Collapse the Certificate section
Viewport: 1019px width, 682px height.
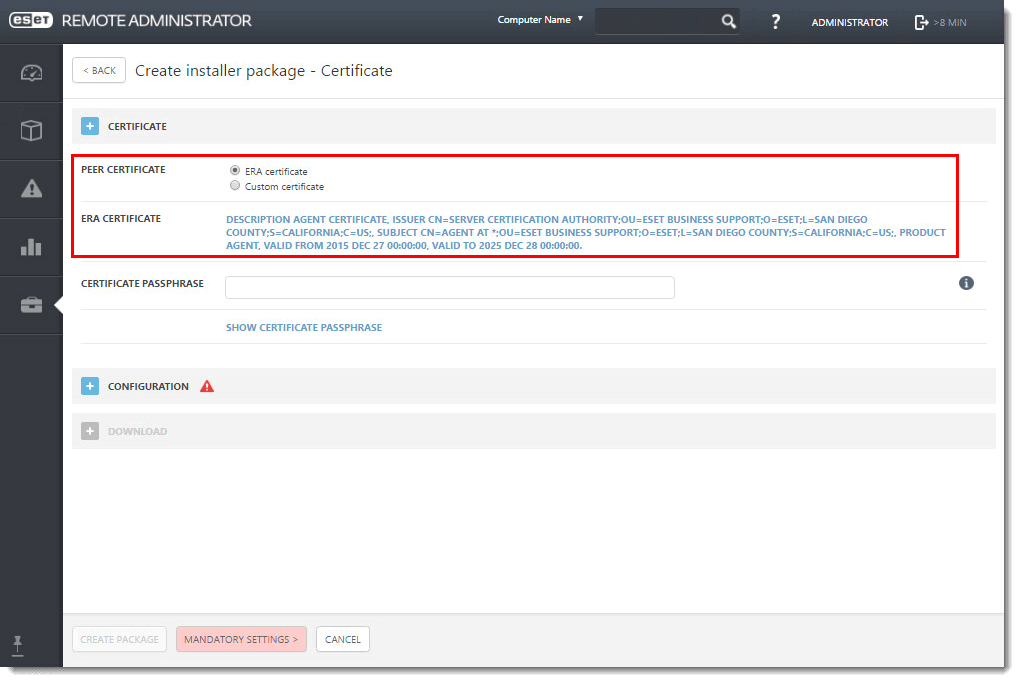pos(90,126)
